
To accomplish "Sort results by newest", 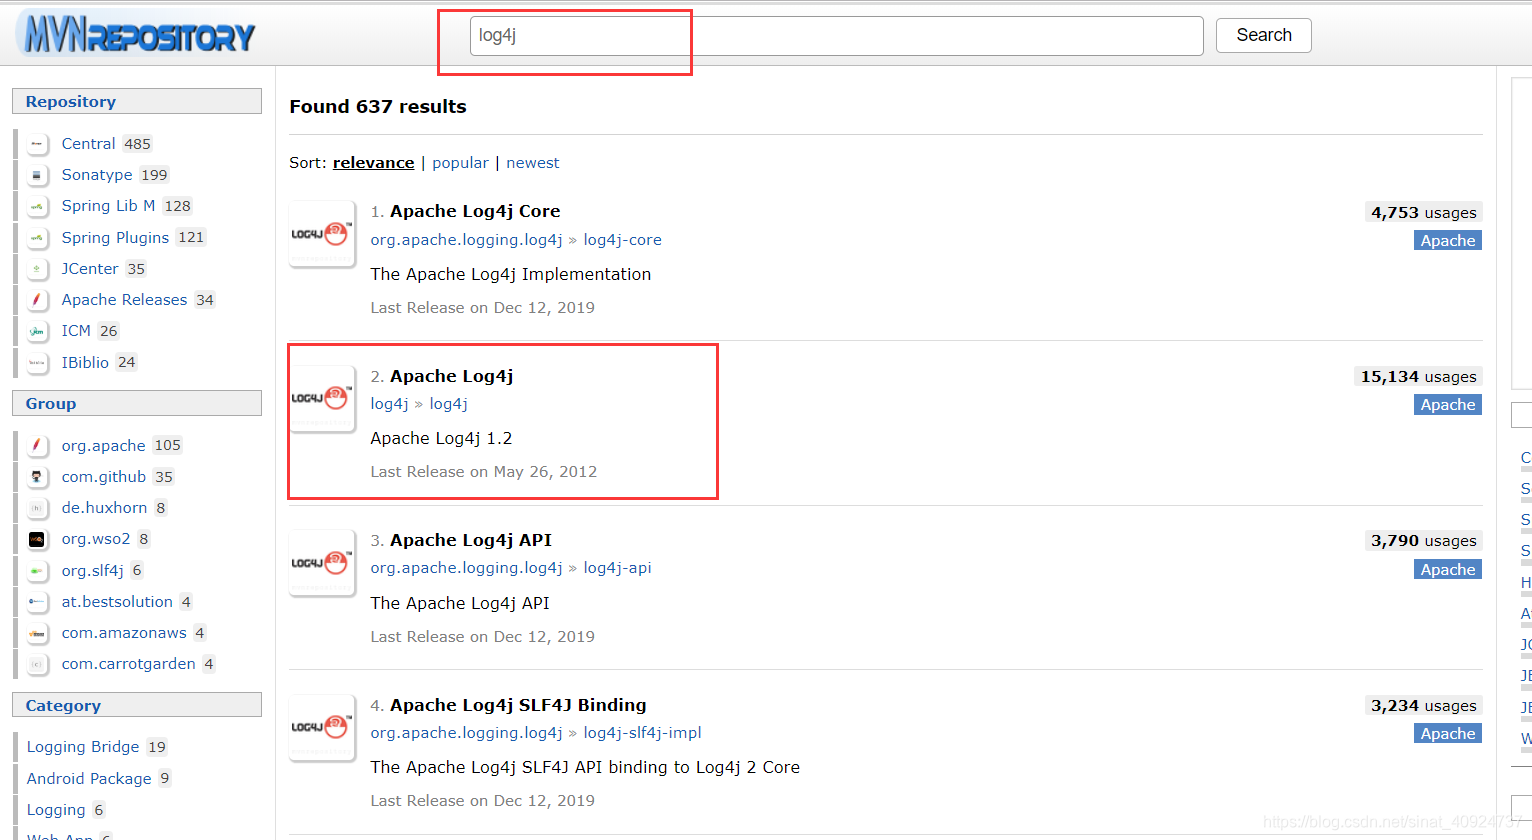I will tap(533, 163).
